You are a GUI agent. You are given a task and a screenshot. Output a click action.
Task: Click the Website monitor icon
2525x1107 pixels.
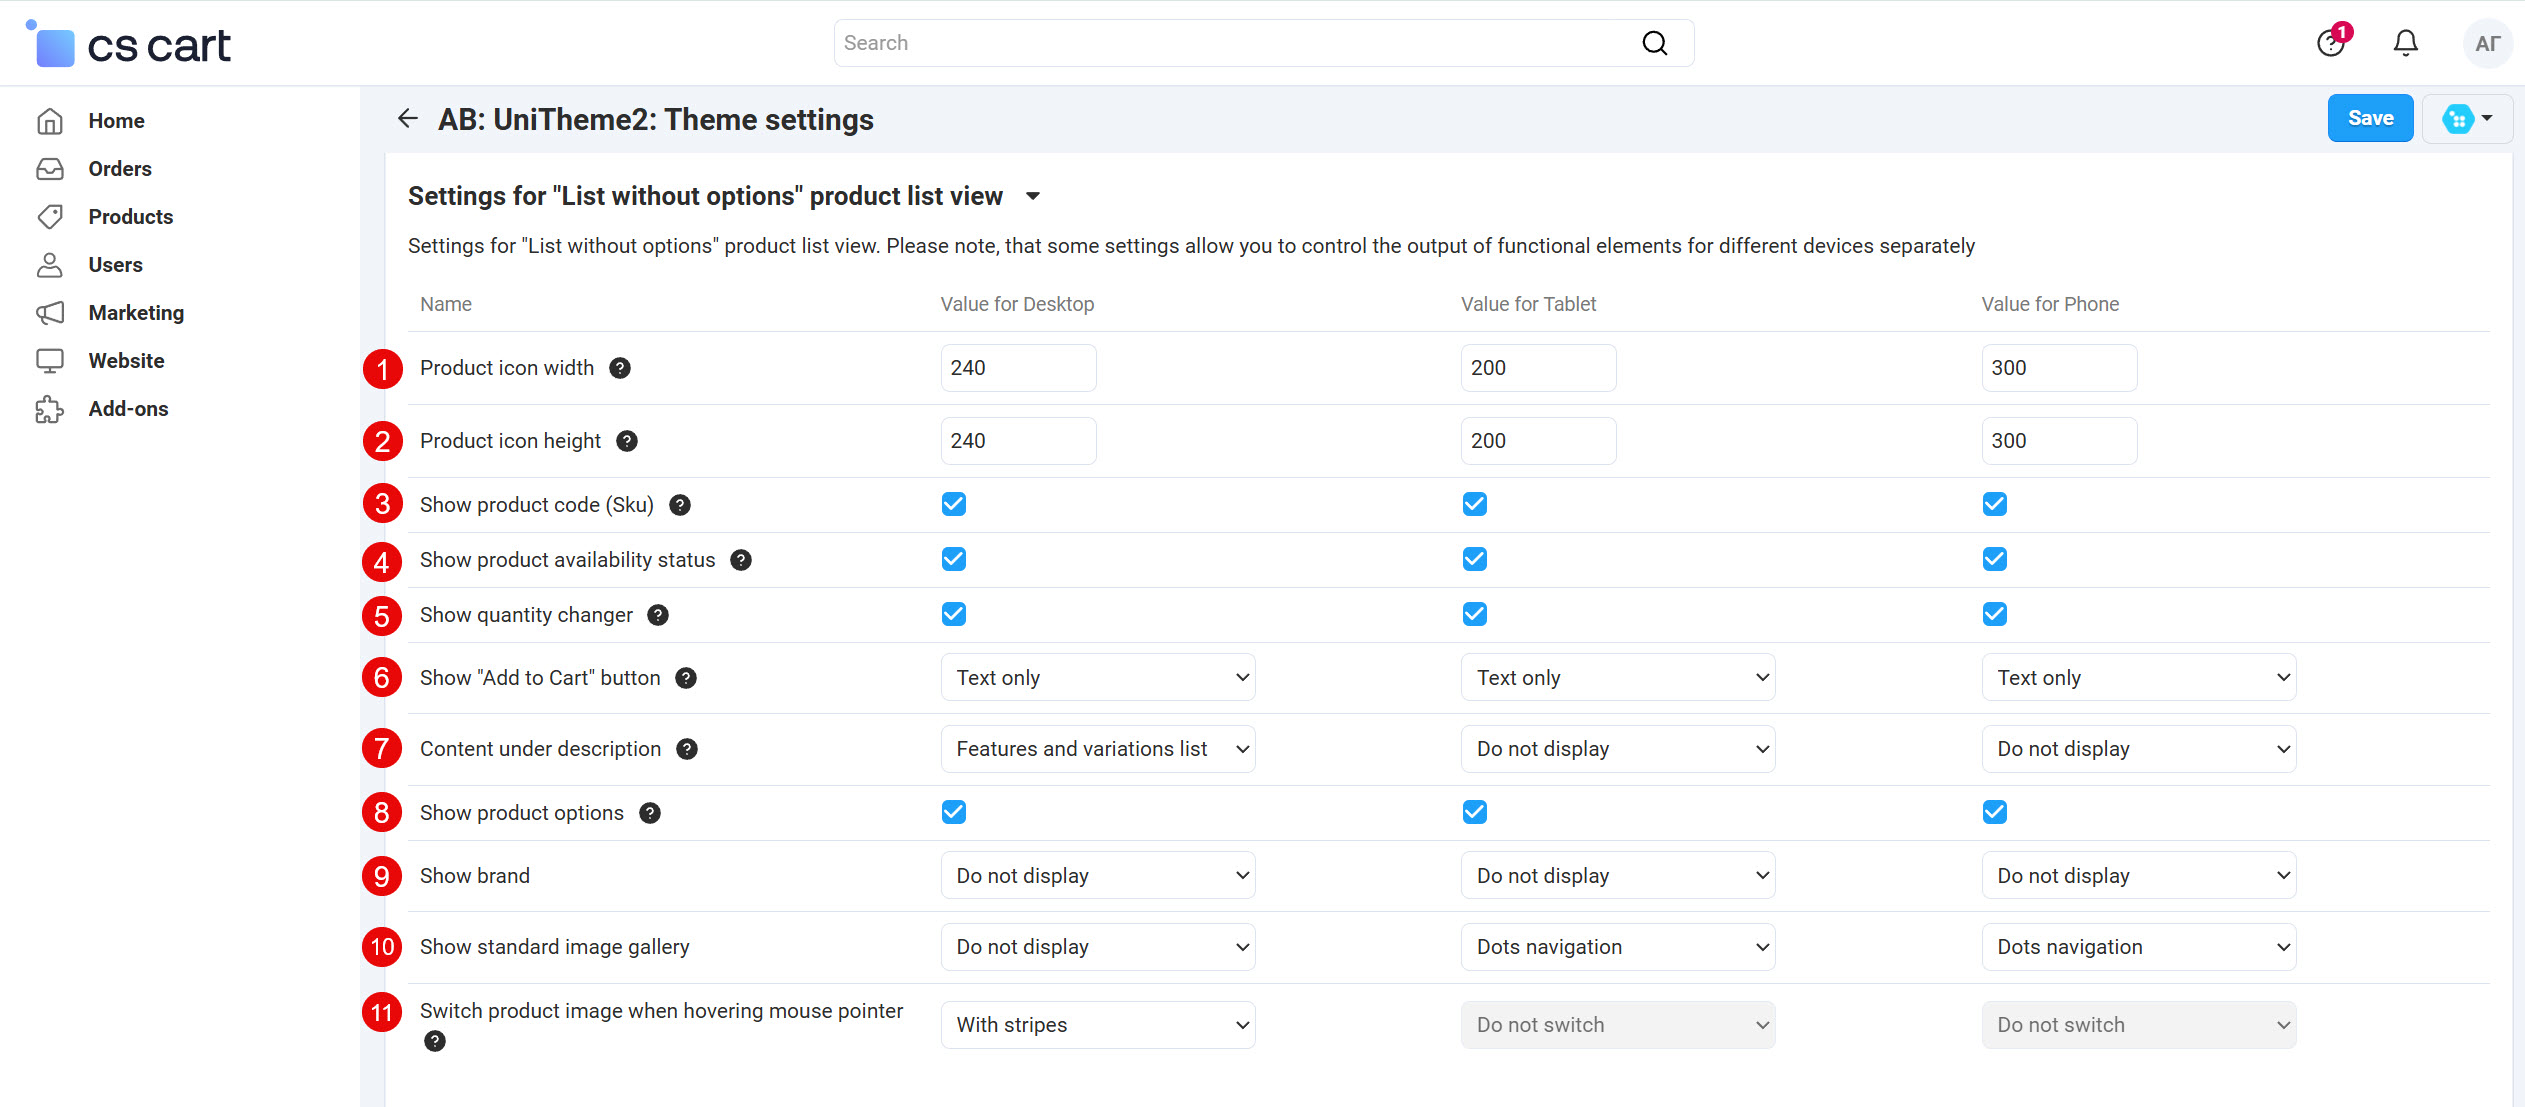50,360
